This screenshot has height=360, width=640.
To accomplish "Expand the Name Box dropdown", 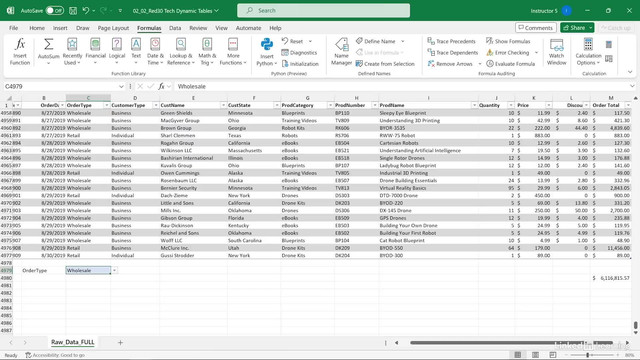I will click(121, 87).
